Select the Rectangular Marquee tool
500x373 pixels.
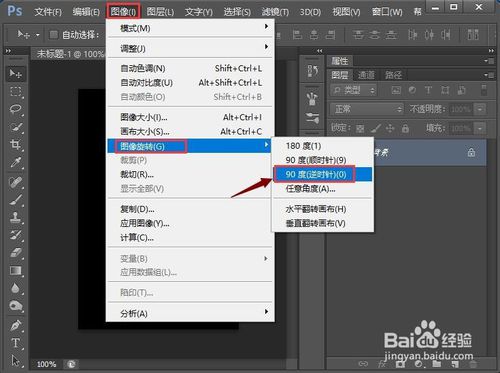point(15,91)
